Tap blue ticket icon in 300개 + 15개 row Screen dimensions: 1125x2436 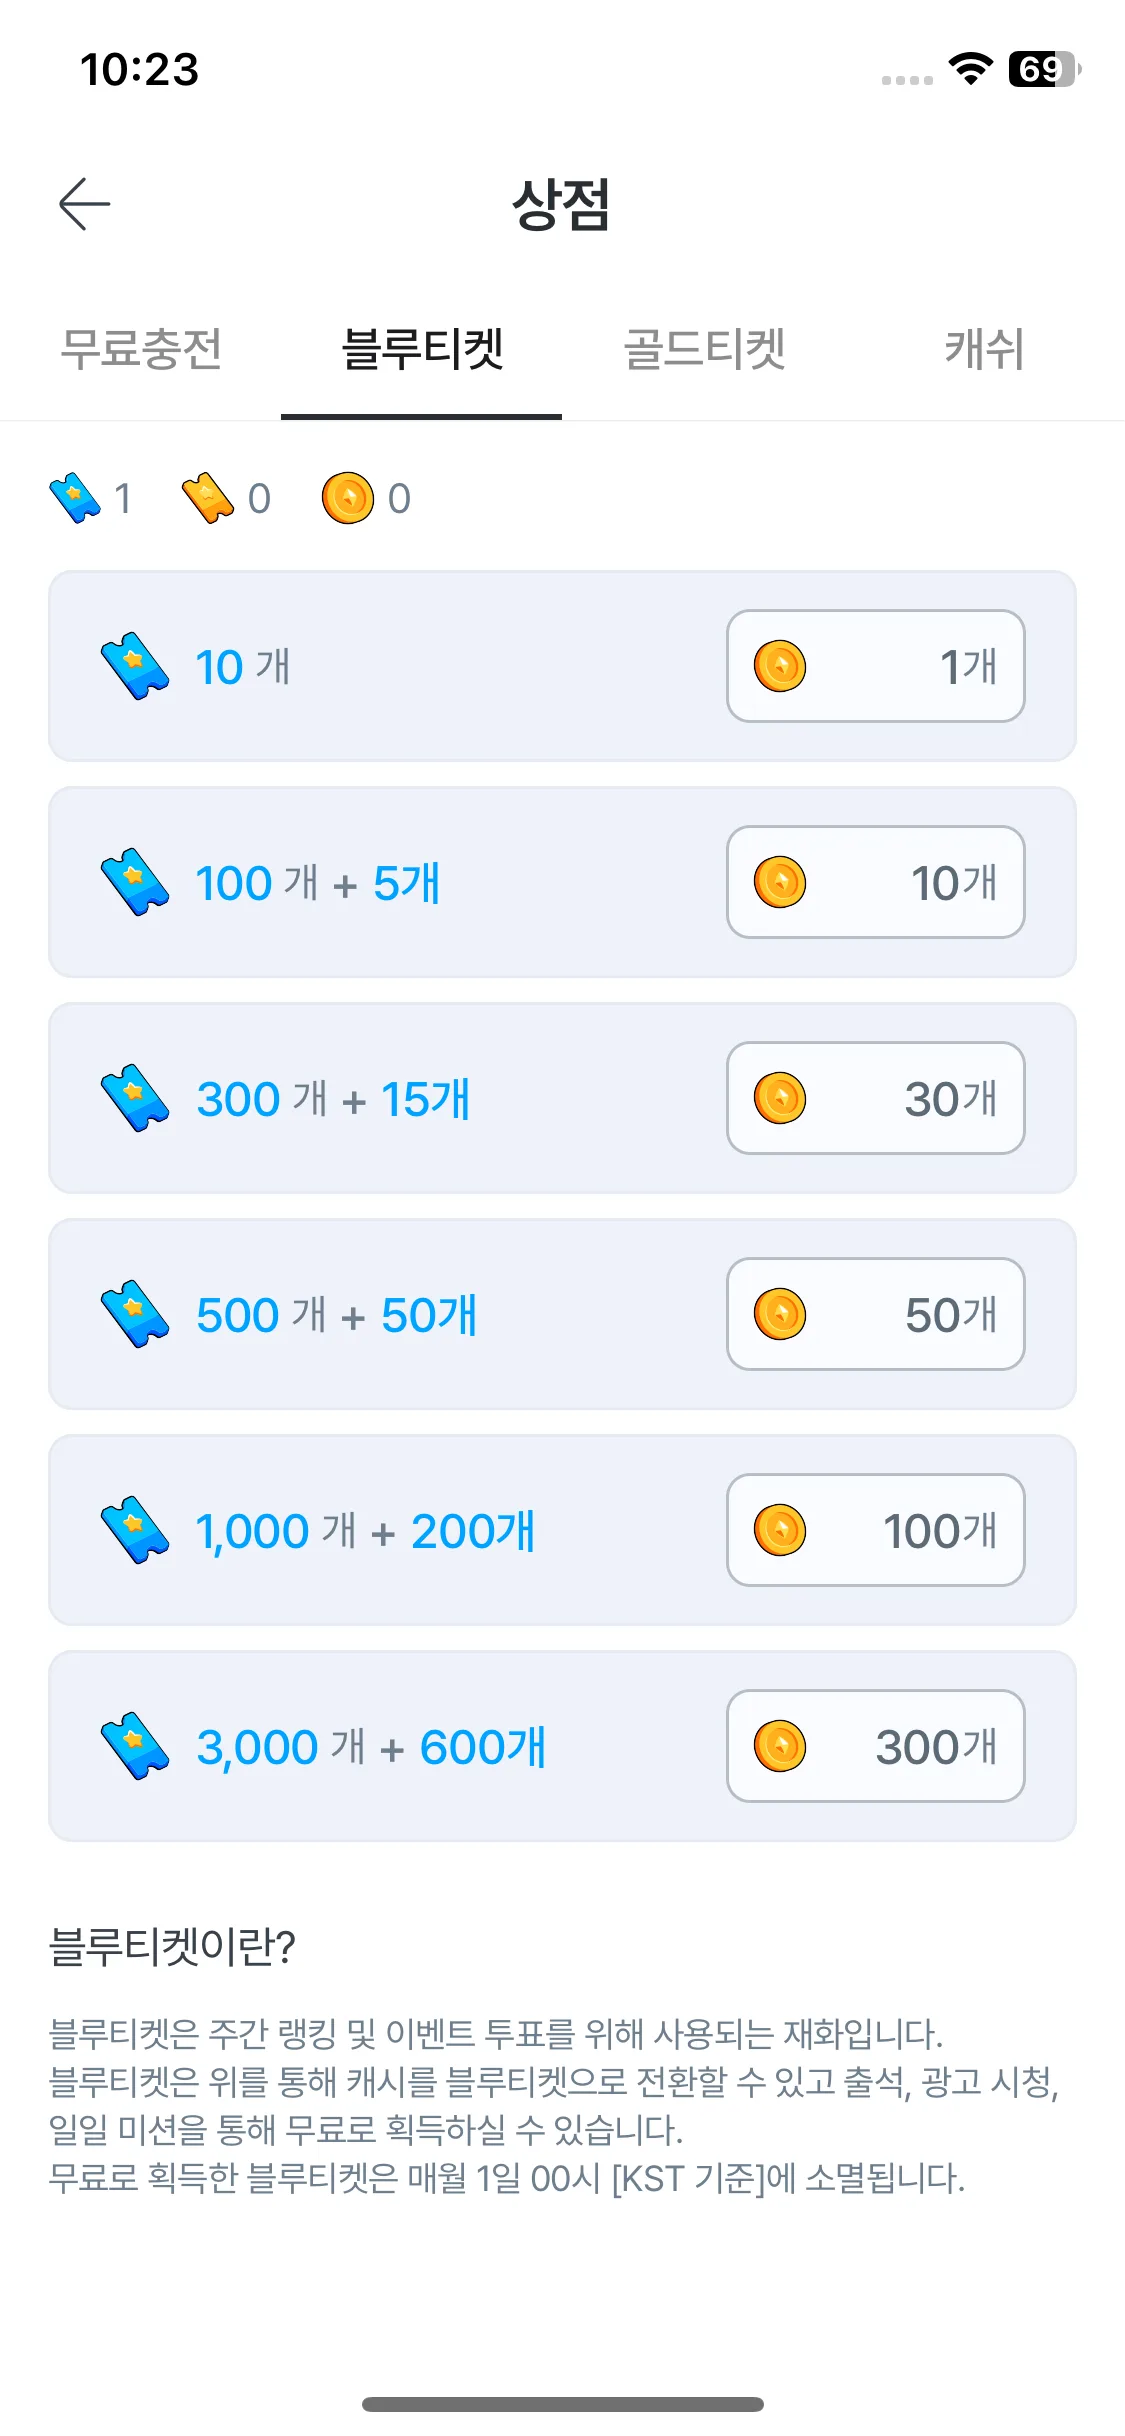(135, 1098)
